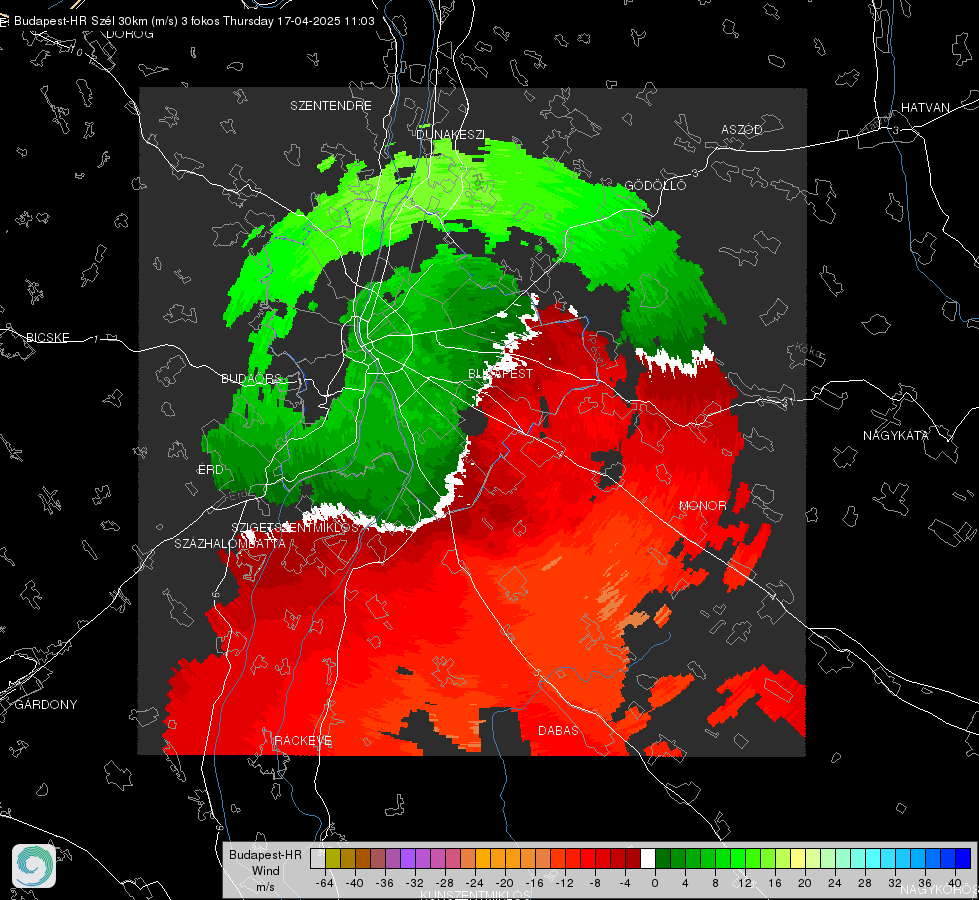Image resolution: width=979 pixels, height=900 pixels.
Task: Click the GÖDÖLLO town label
Action: click(655, 185)
